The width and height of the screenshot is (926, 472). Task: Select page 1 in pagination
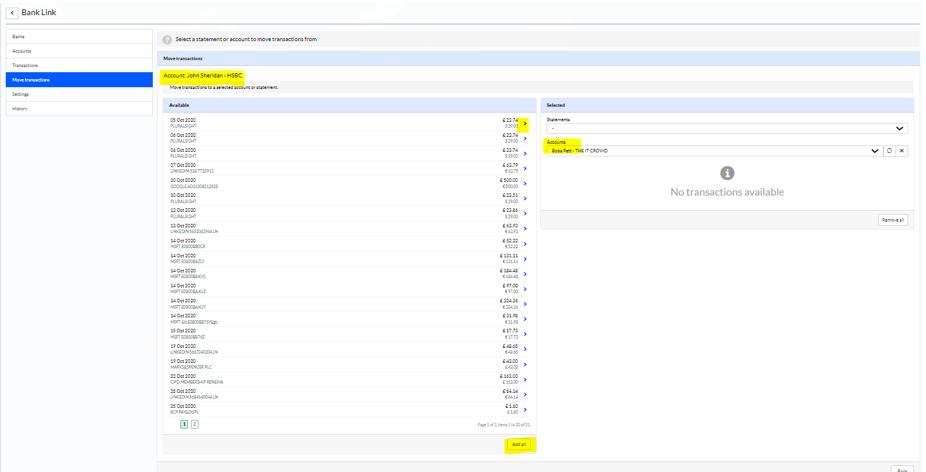coord(184,424)
